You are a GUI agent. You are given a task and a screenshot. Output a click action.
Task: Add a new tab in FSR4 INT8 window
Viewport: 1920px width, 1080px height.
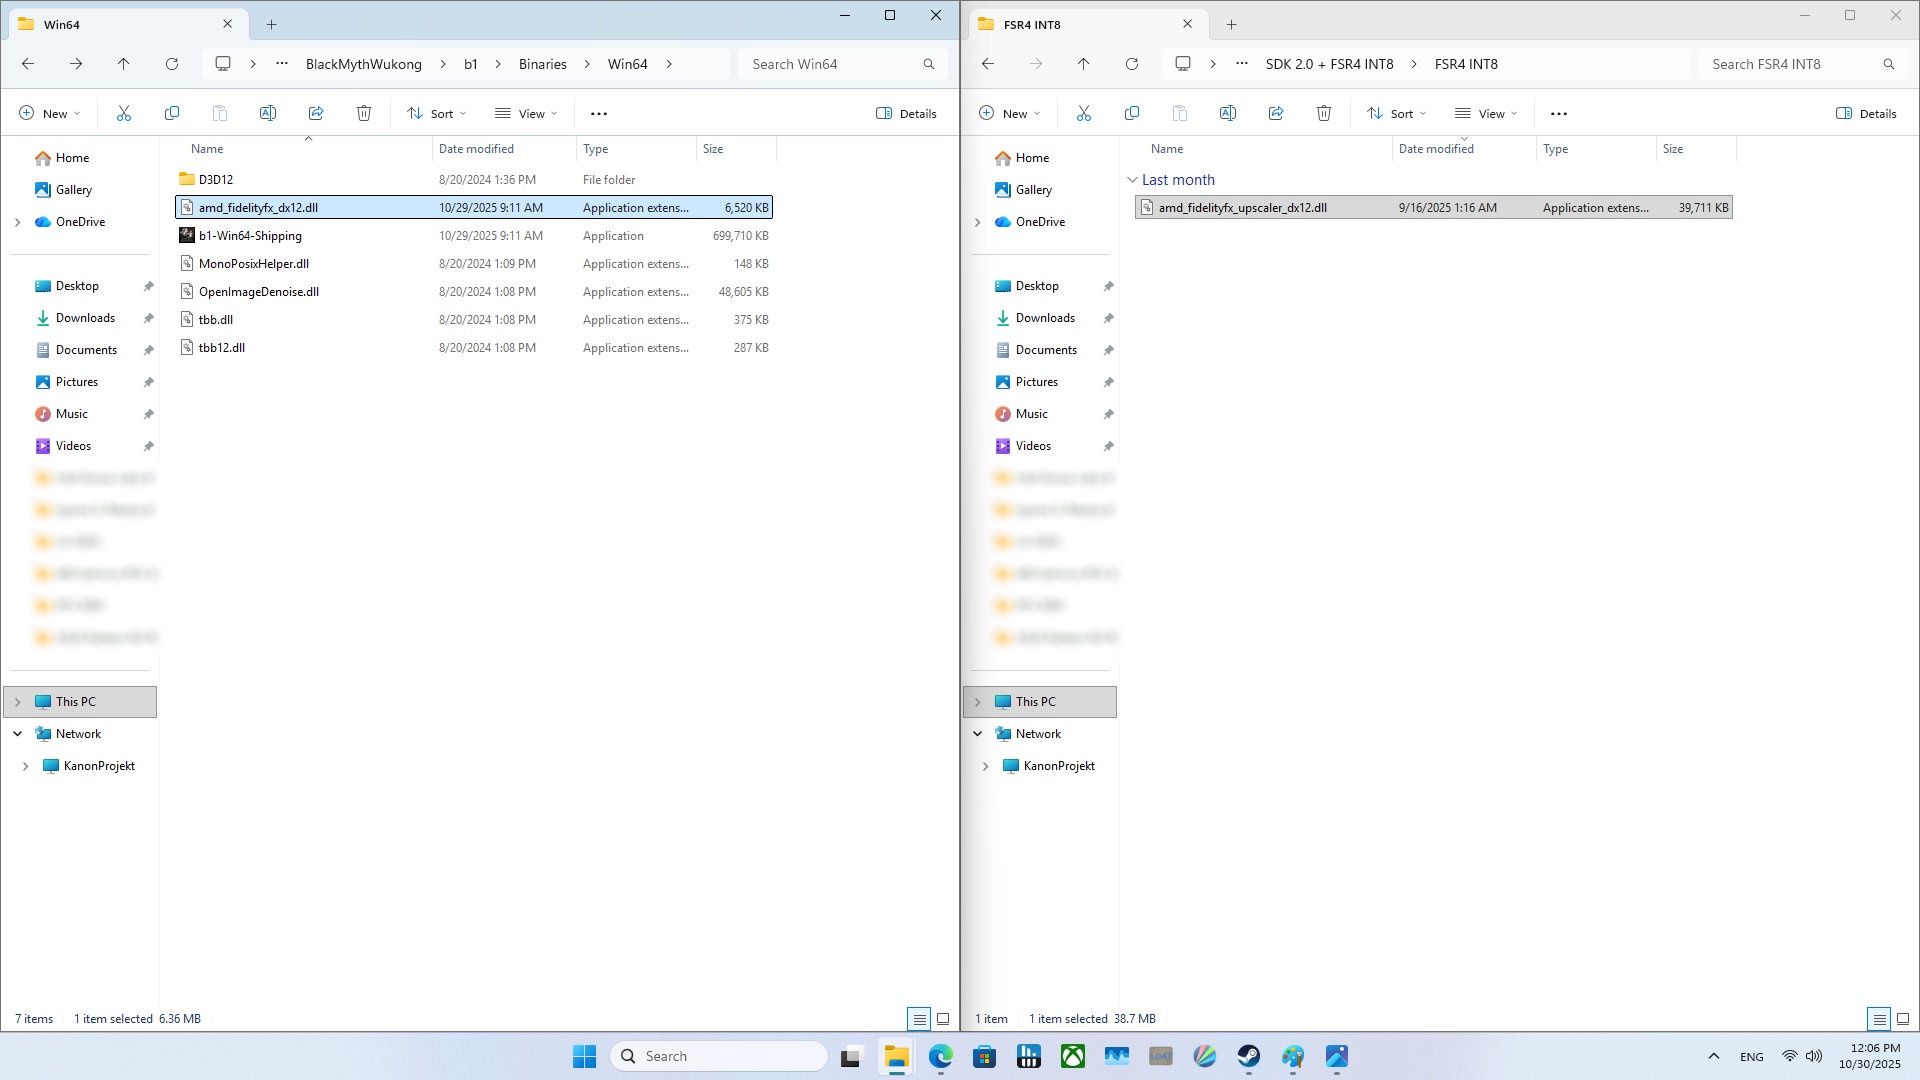1231,24
